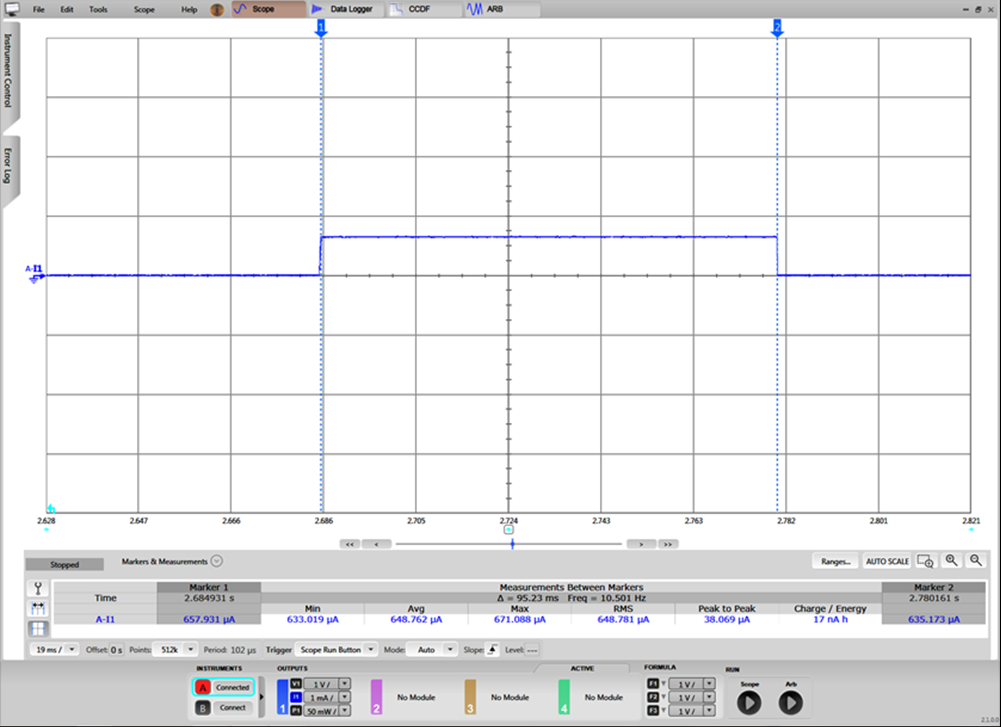Click the grid layout icon in left panel
This screenshot has width=1001, height=727.
(x=38, y=628)
